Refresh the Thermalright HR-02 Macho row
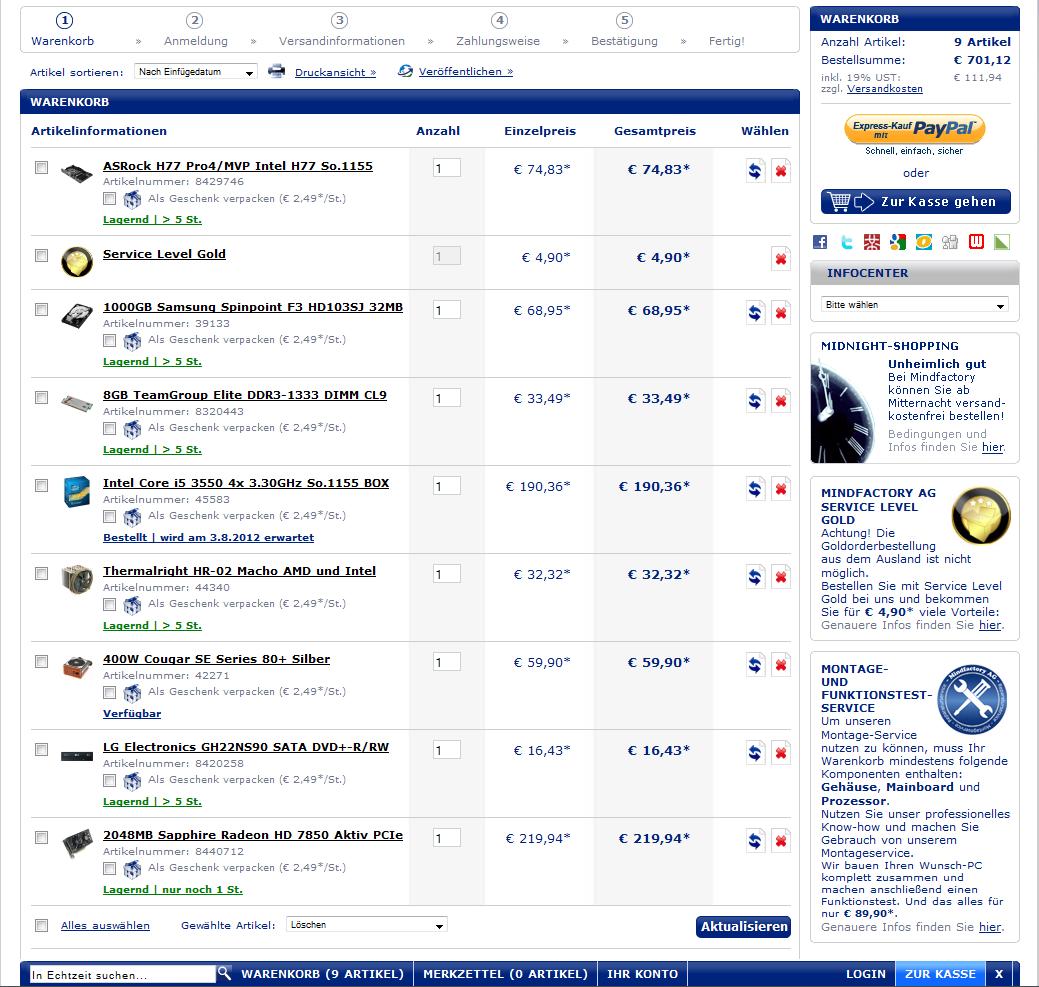 coord(755,576)
